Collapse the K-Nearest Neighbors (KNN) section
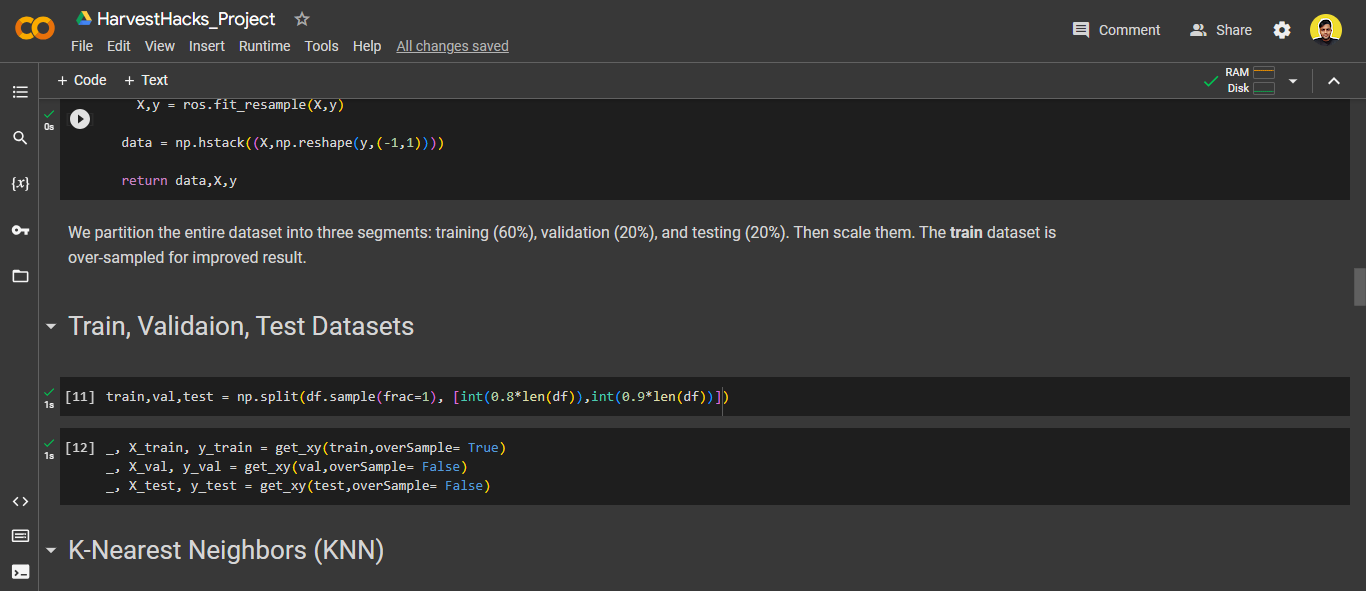 51,551
